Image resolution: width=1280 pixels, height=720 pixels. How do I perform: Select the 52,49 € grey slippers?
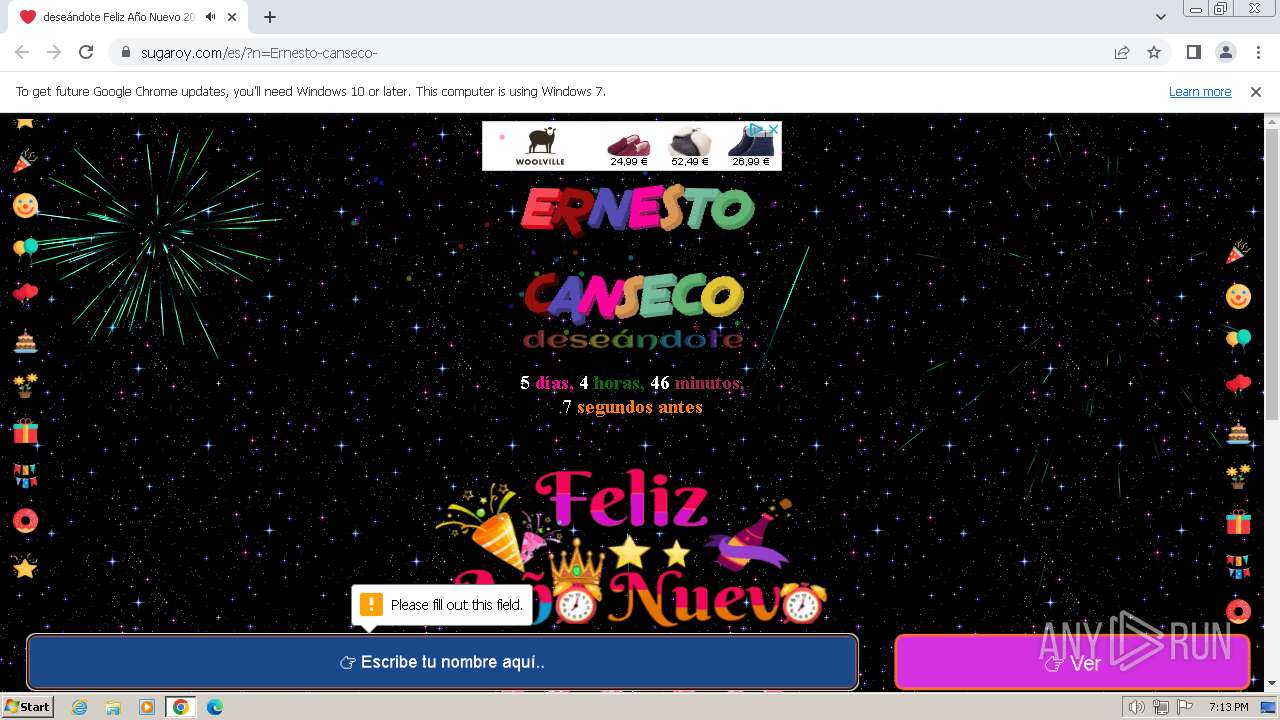click(690, 147)
